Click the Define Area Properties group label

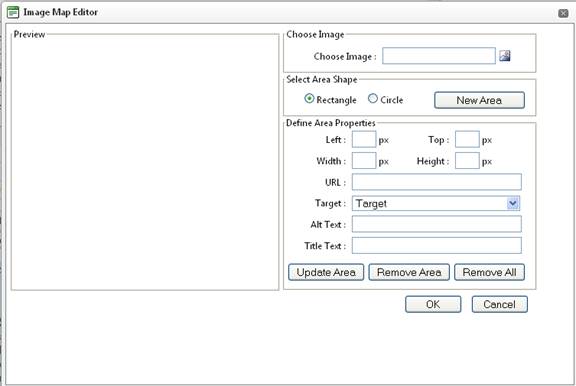[331, 123]
